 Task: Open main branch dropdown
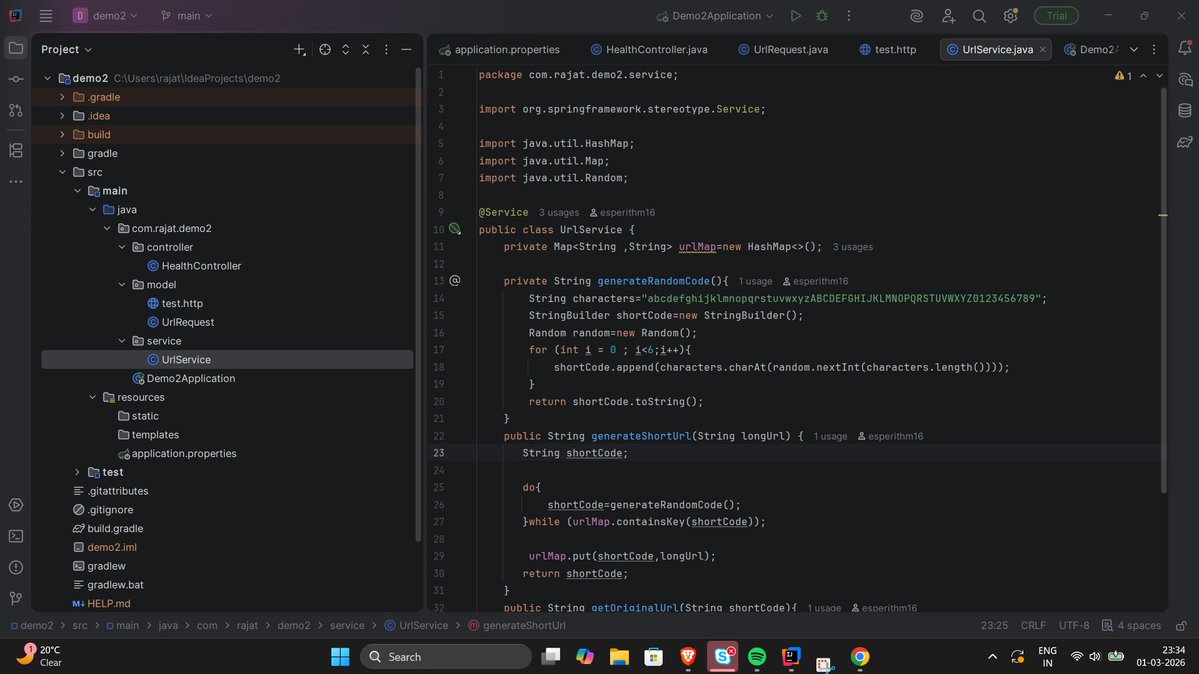pos(187,15)
